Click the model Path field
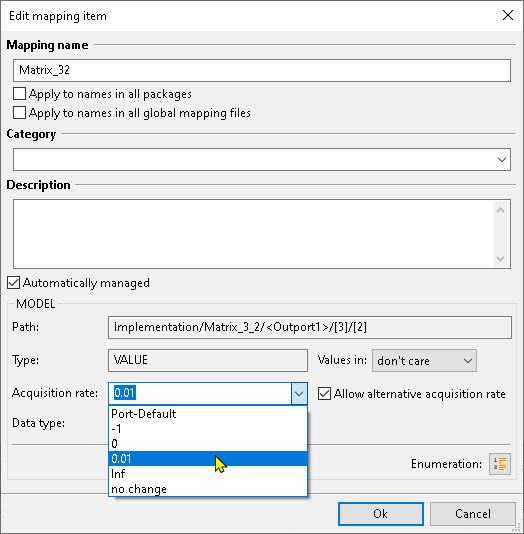The height and width of the screenshot is (534, 524). click(310, 327)
